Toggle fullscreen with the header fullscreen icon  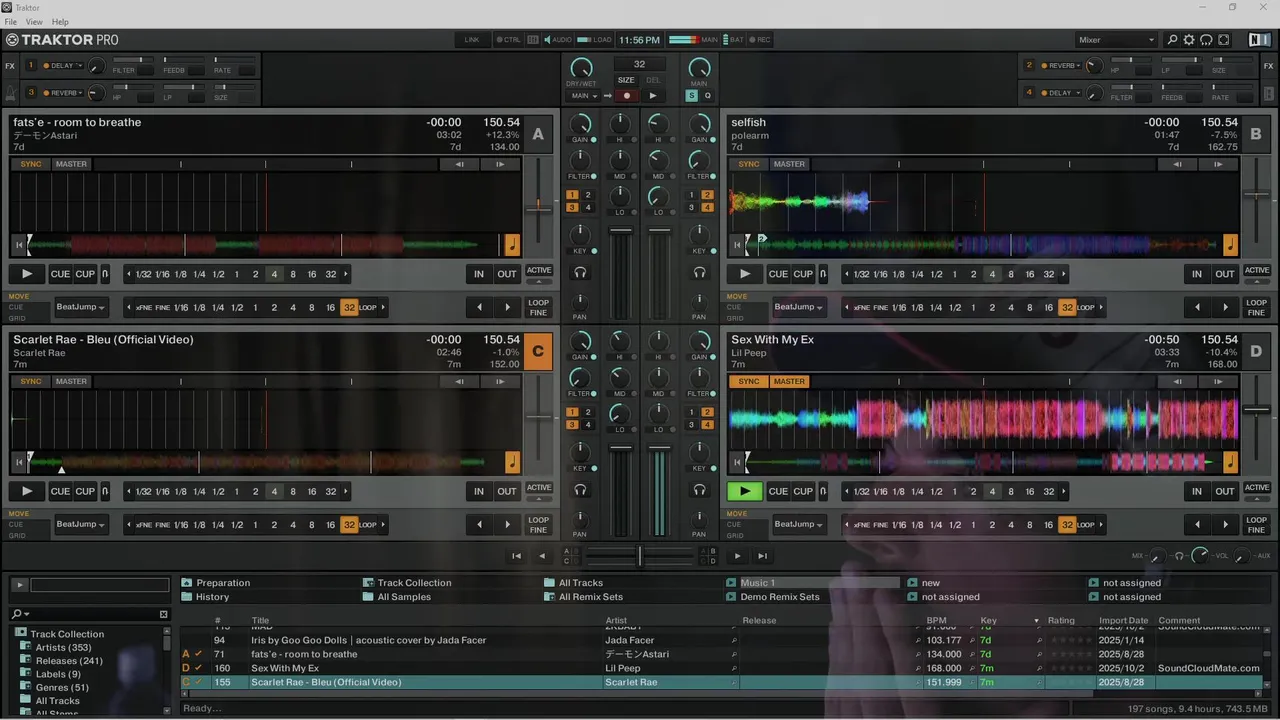pos(1224,40)
